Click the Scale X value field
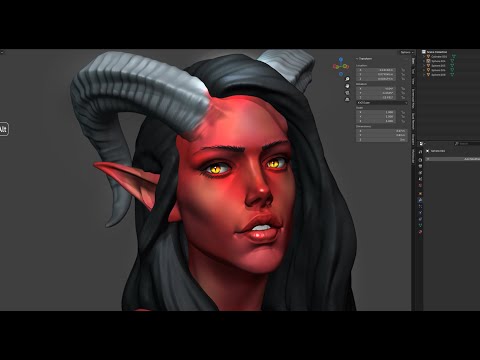The width and height of the screenshot is (480, 360). (x=376, y=112)
